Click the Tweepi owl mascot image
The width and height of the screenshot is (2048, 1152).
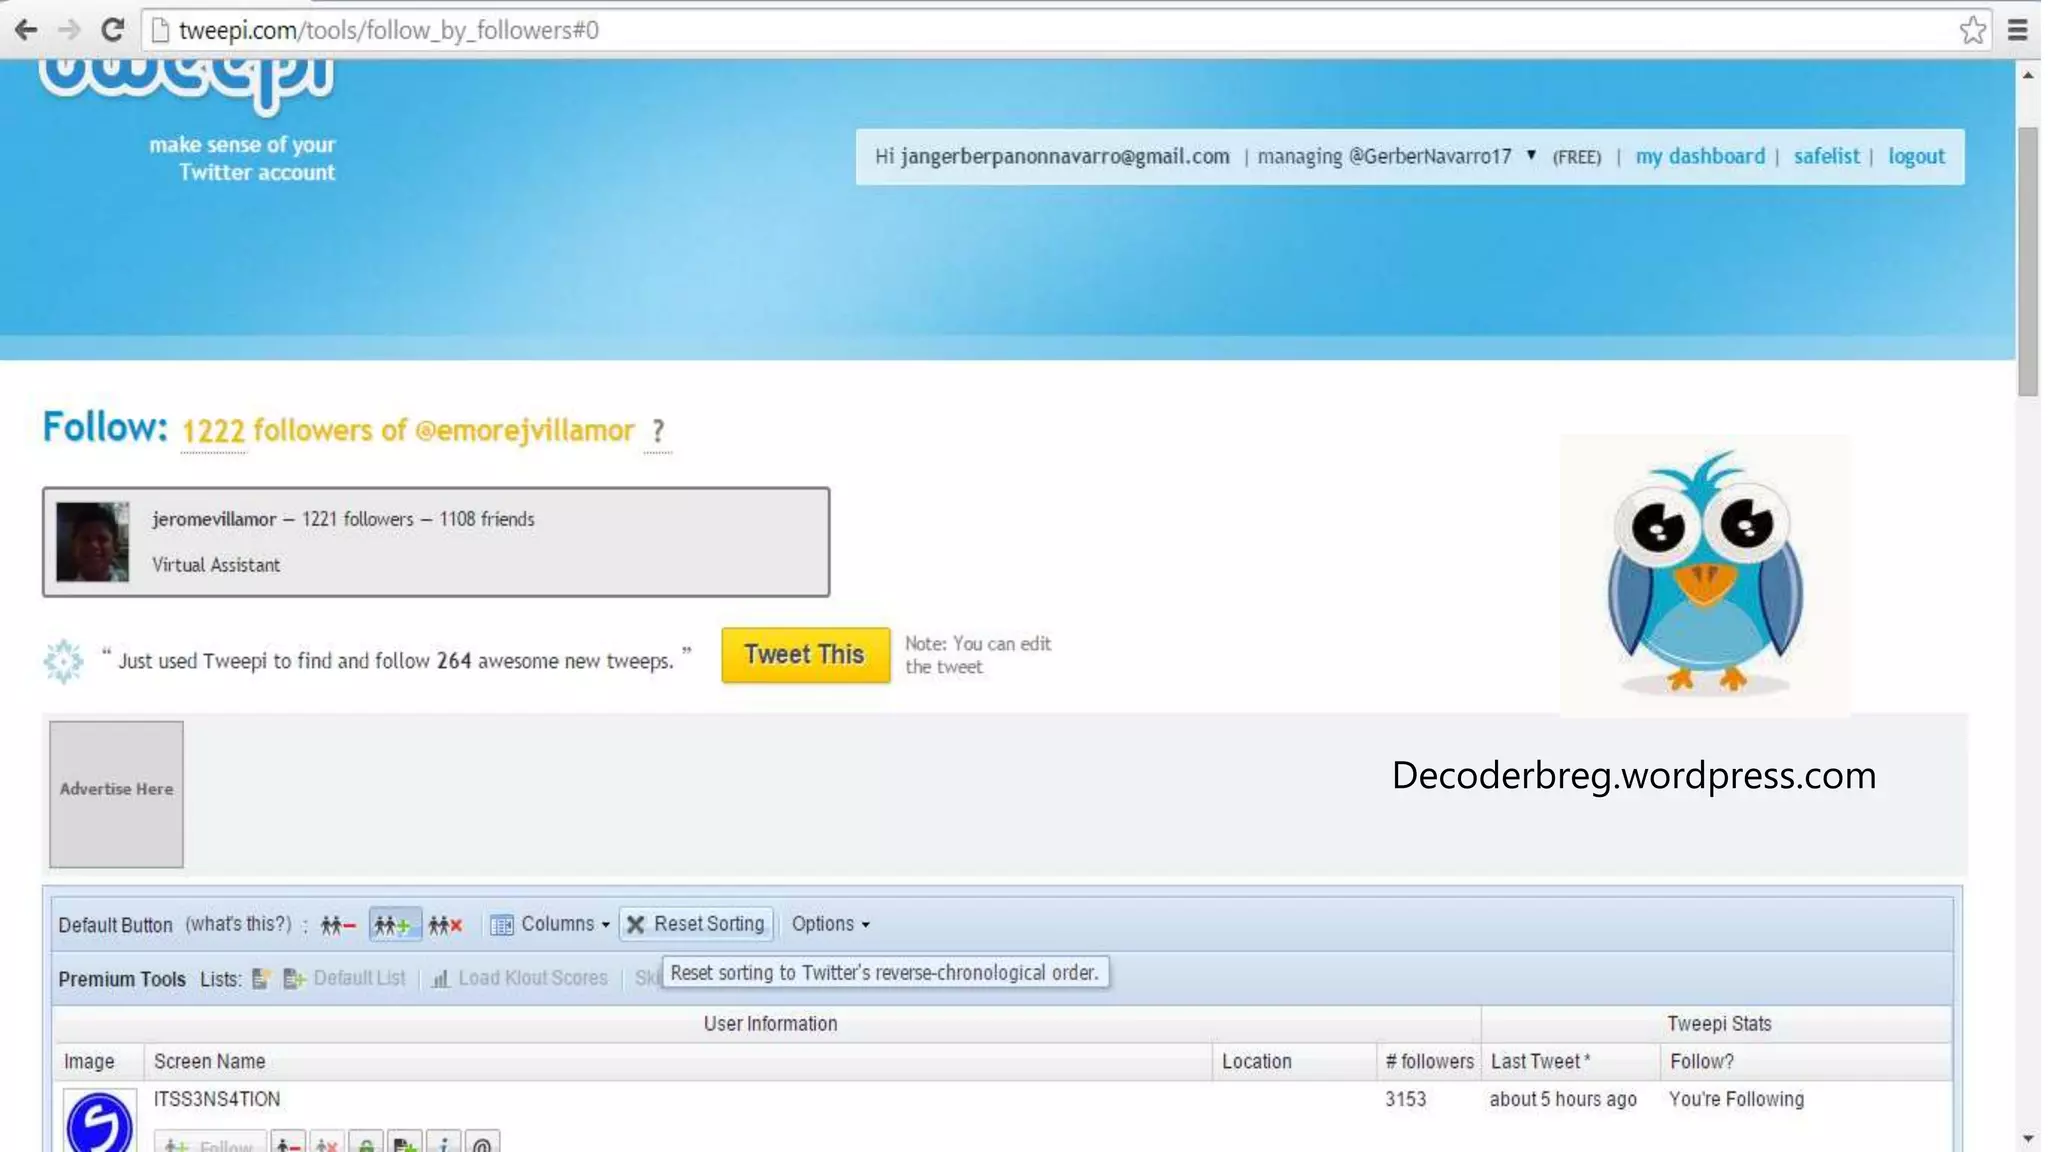click(x=1705, y=573)
